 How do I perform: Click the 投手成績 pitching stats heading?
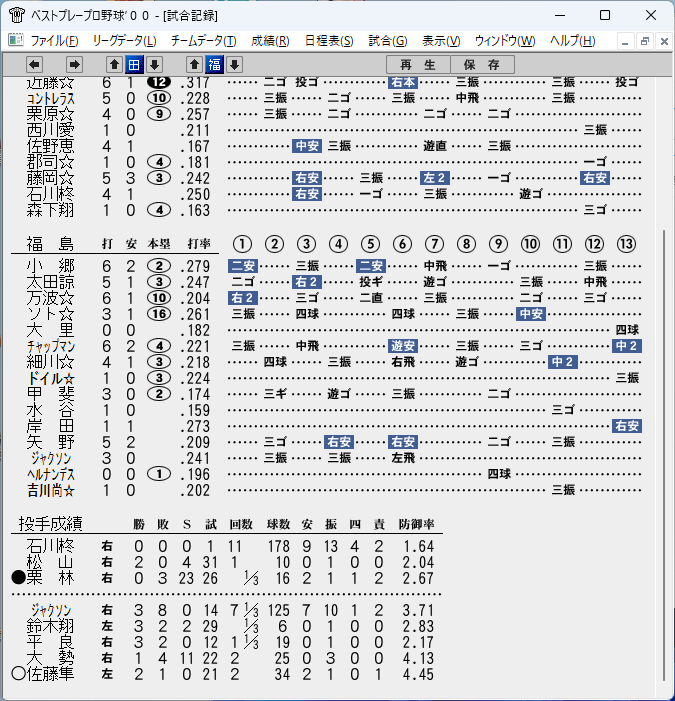[x=51, y=524]
